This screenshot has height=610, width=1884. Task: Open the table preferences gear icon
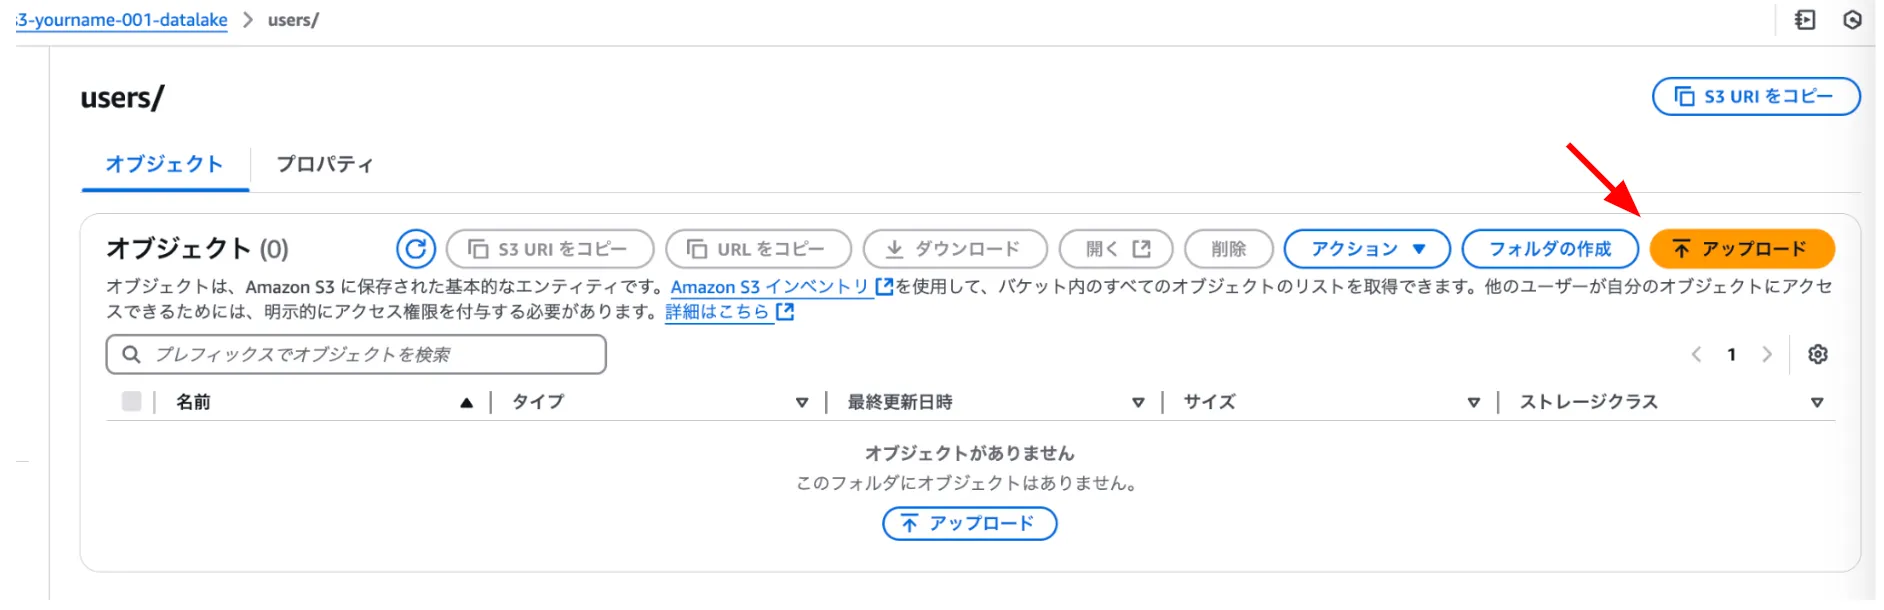tap(1818, 354)
